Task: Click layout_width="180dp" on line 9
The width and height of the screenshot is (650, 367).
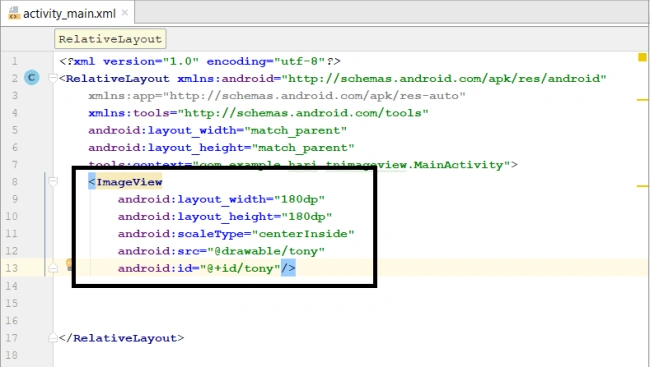Action: (x=221, y=199)
